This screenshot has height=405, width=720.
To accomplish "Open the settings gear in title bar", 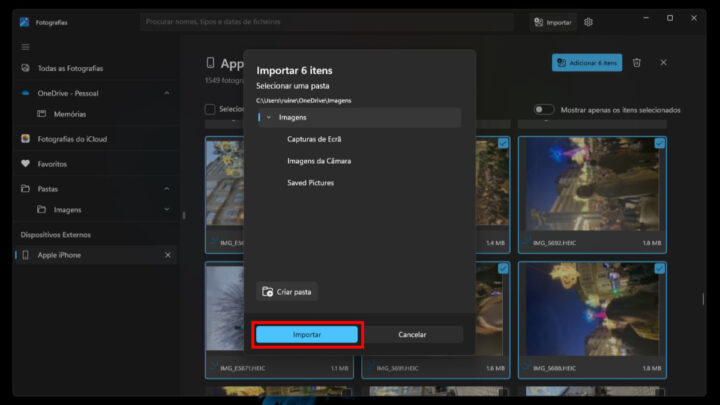I will [588, 22].
